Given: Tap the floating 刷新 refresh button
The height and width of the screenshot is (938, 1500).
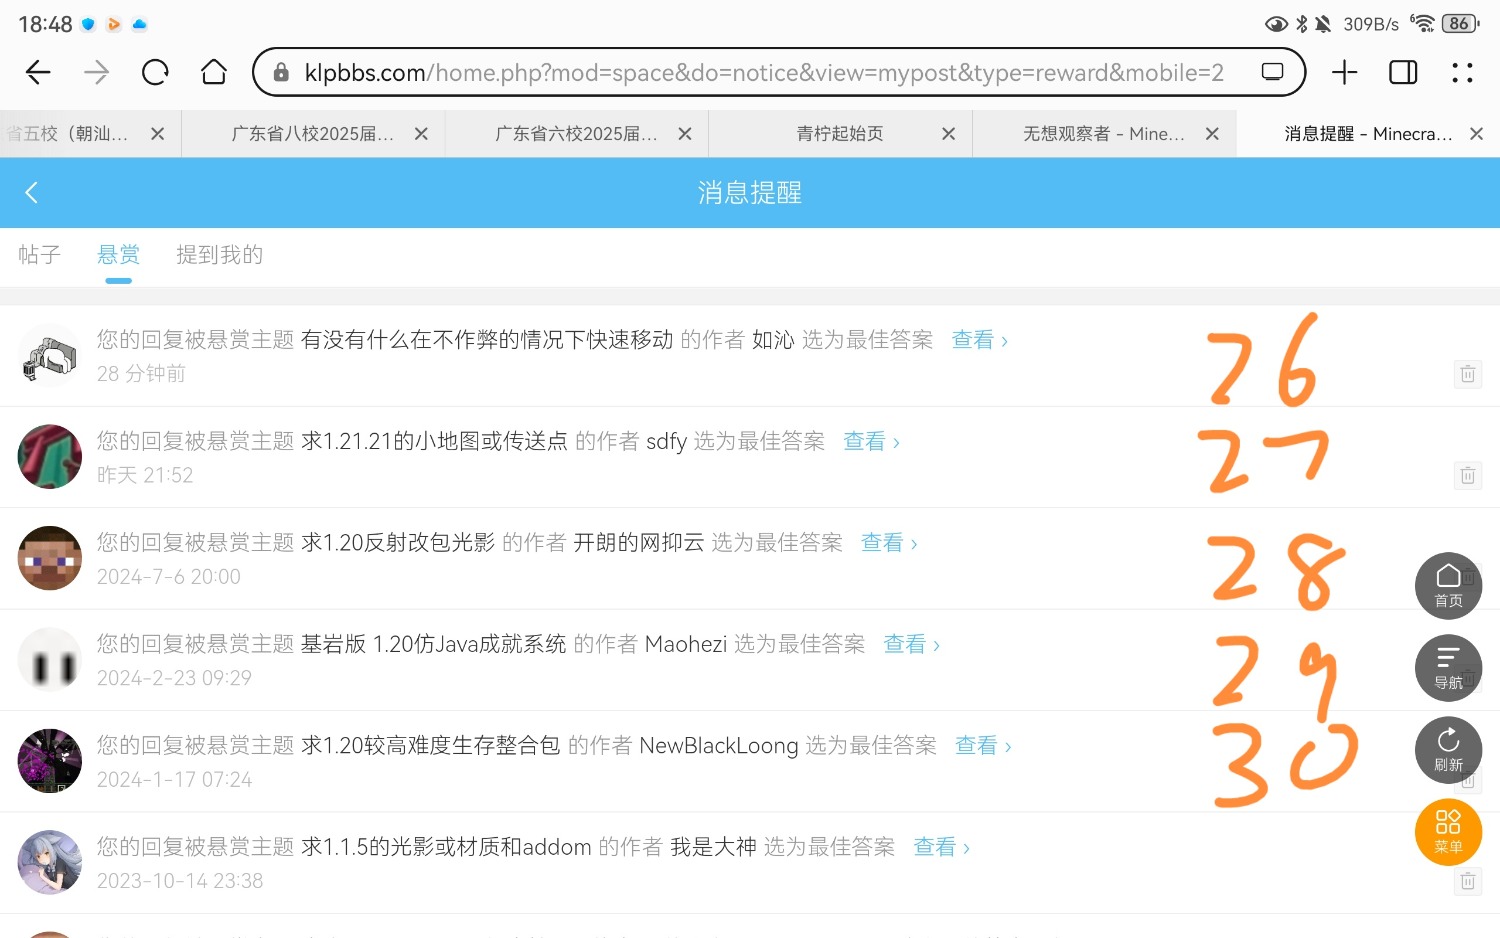Looking at the screenshot, I should [x=1448, y=749].
